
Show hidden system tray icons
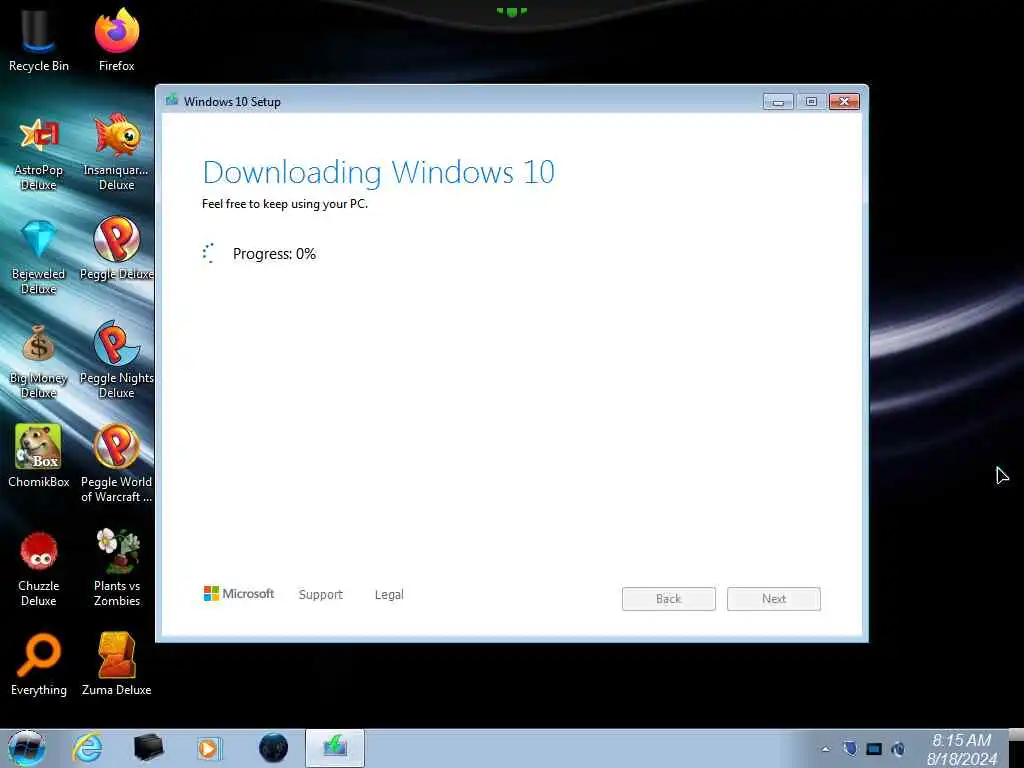point(825,749)
